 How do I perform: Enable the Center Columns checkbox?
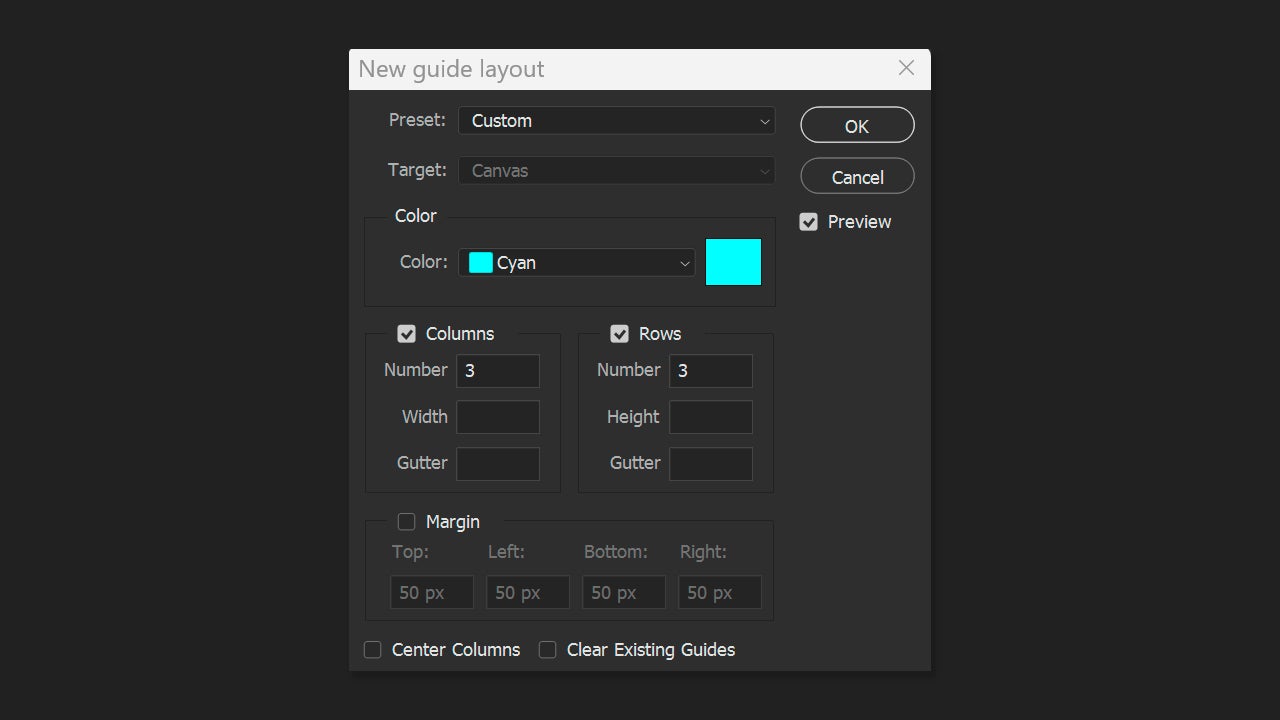[373, 650]
